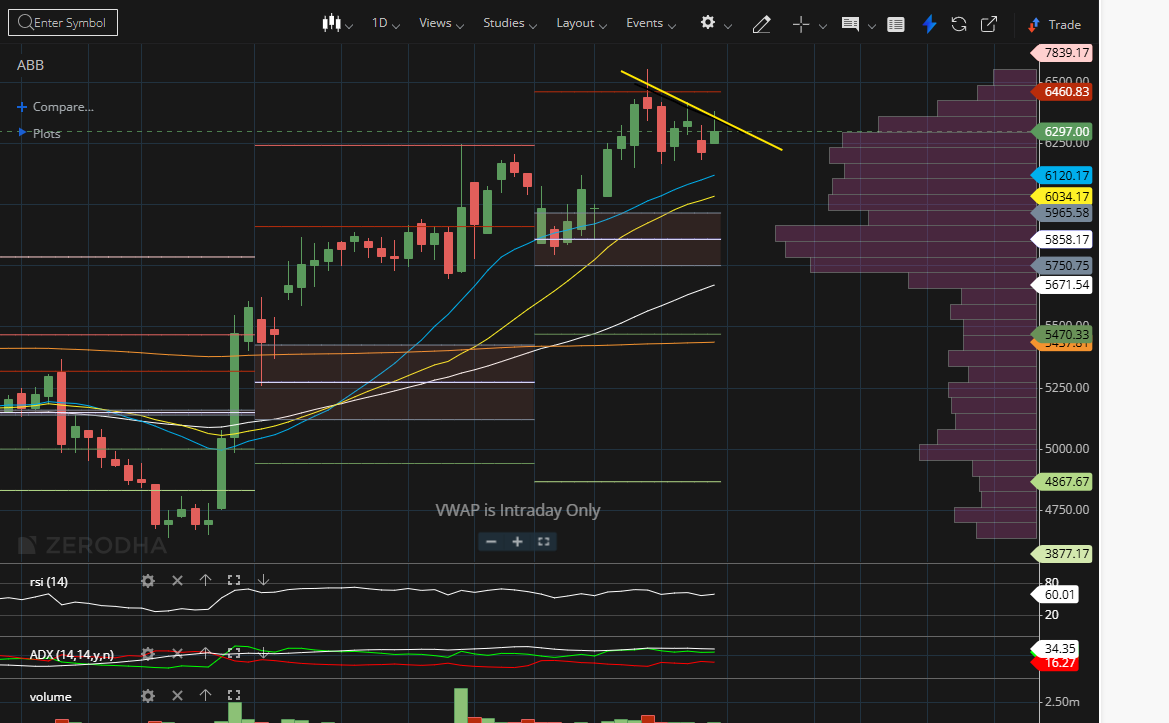Click the rsi value 60.01 label

point(1056,594)
